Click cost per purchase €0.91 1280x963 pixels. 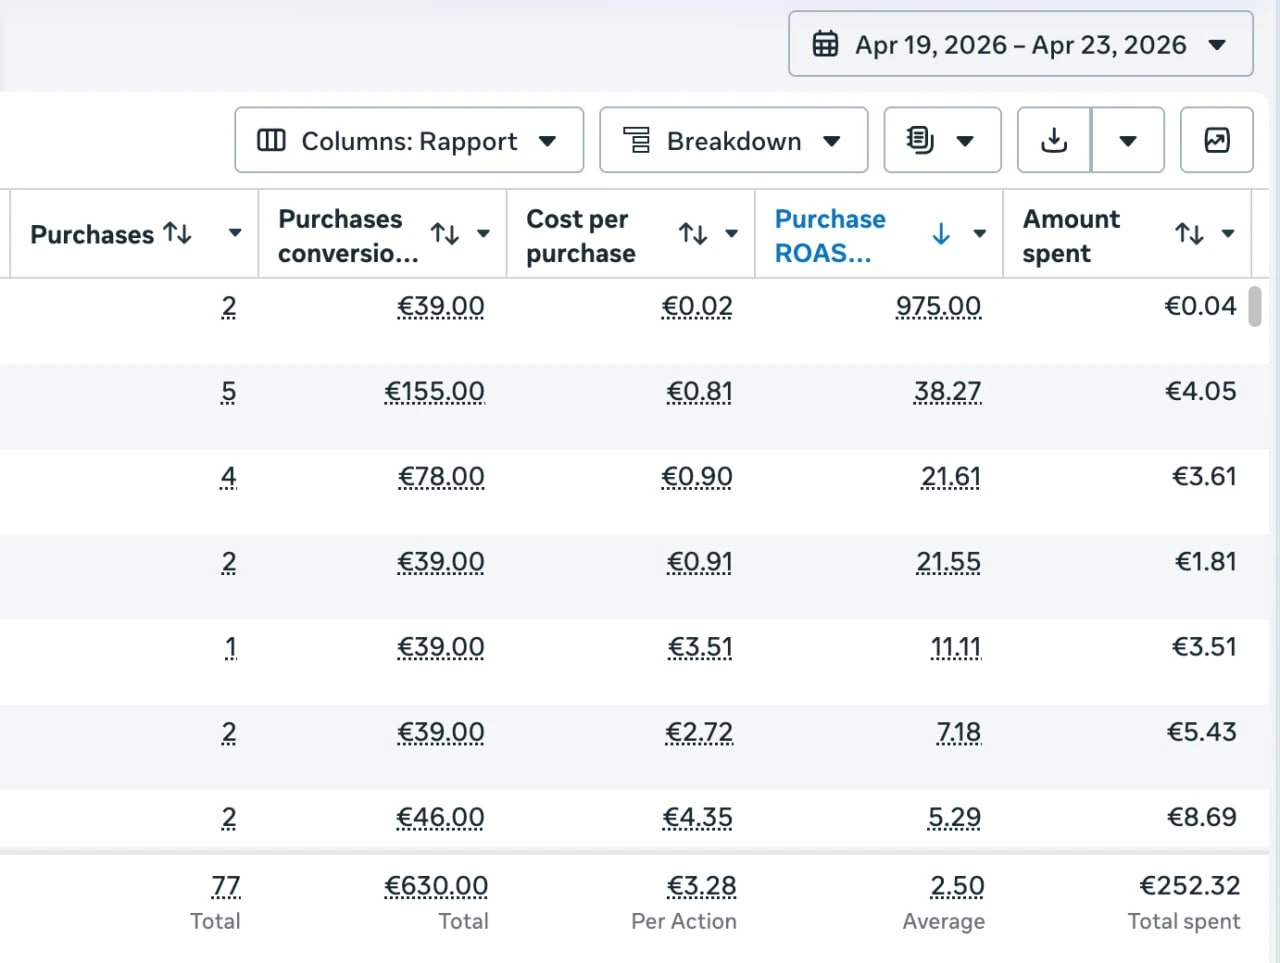[699, 562]
